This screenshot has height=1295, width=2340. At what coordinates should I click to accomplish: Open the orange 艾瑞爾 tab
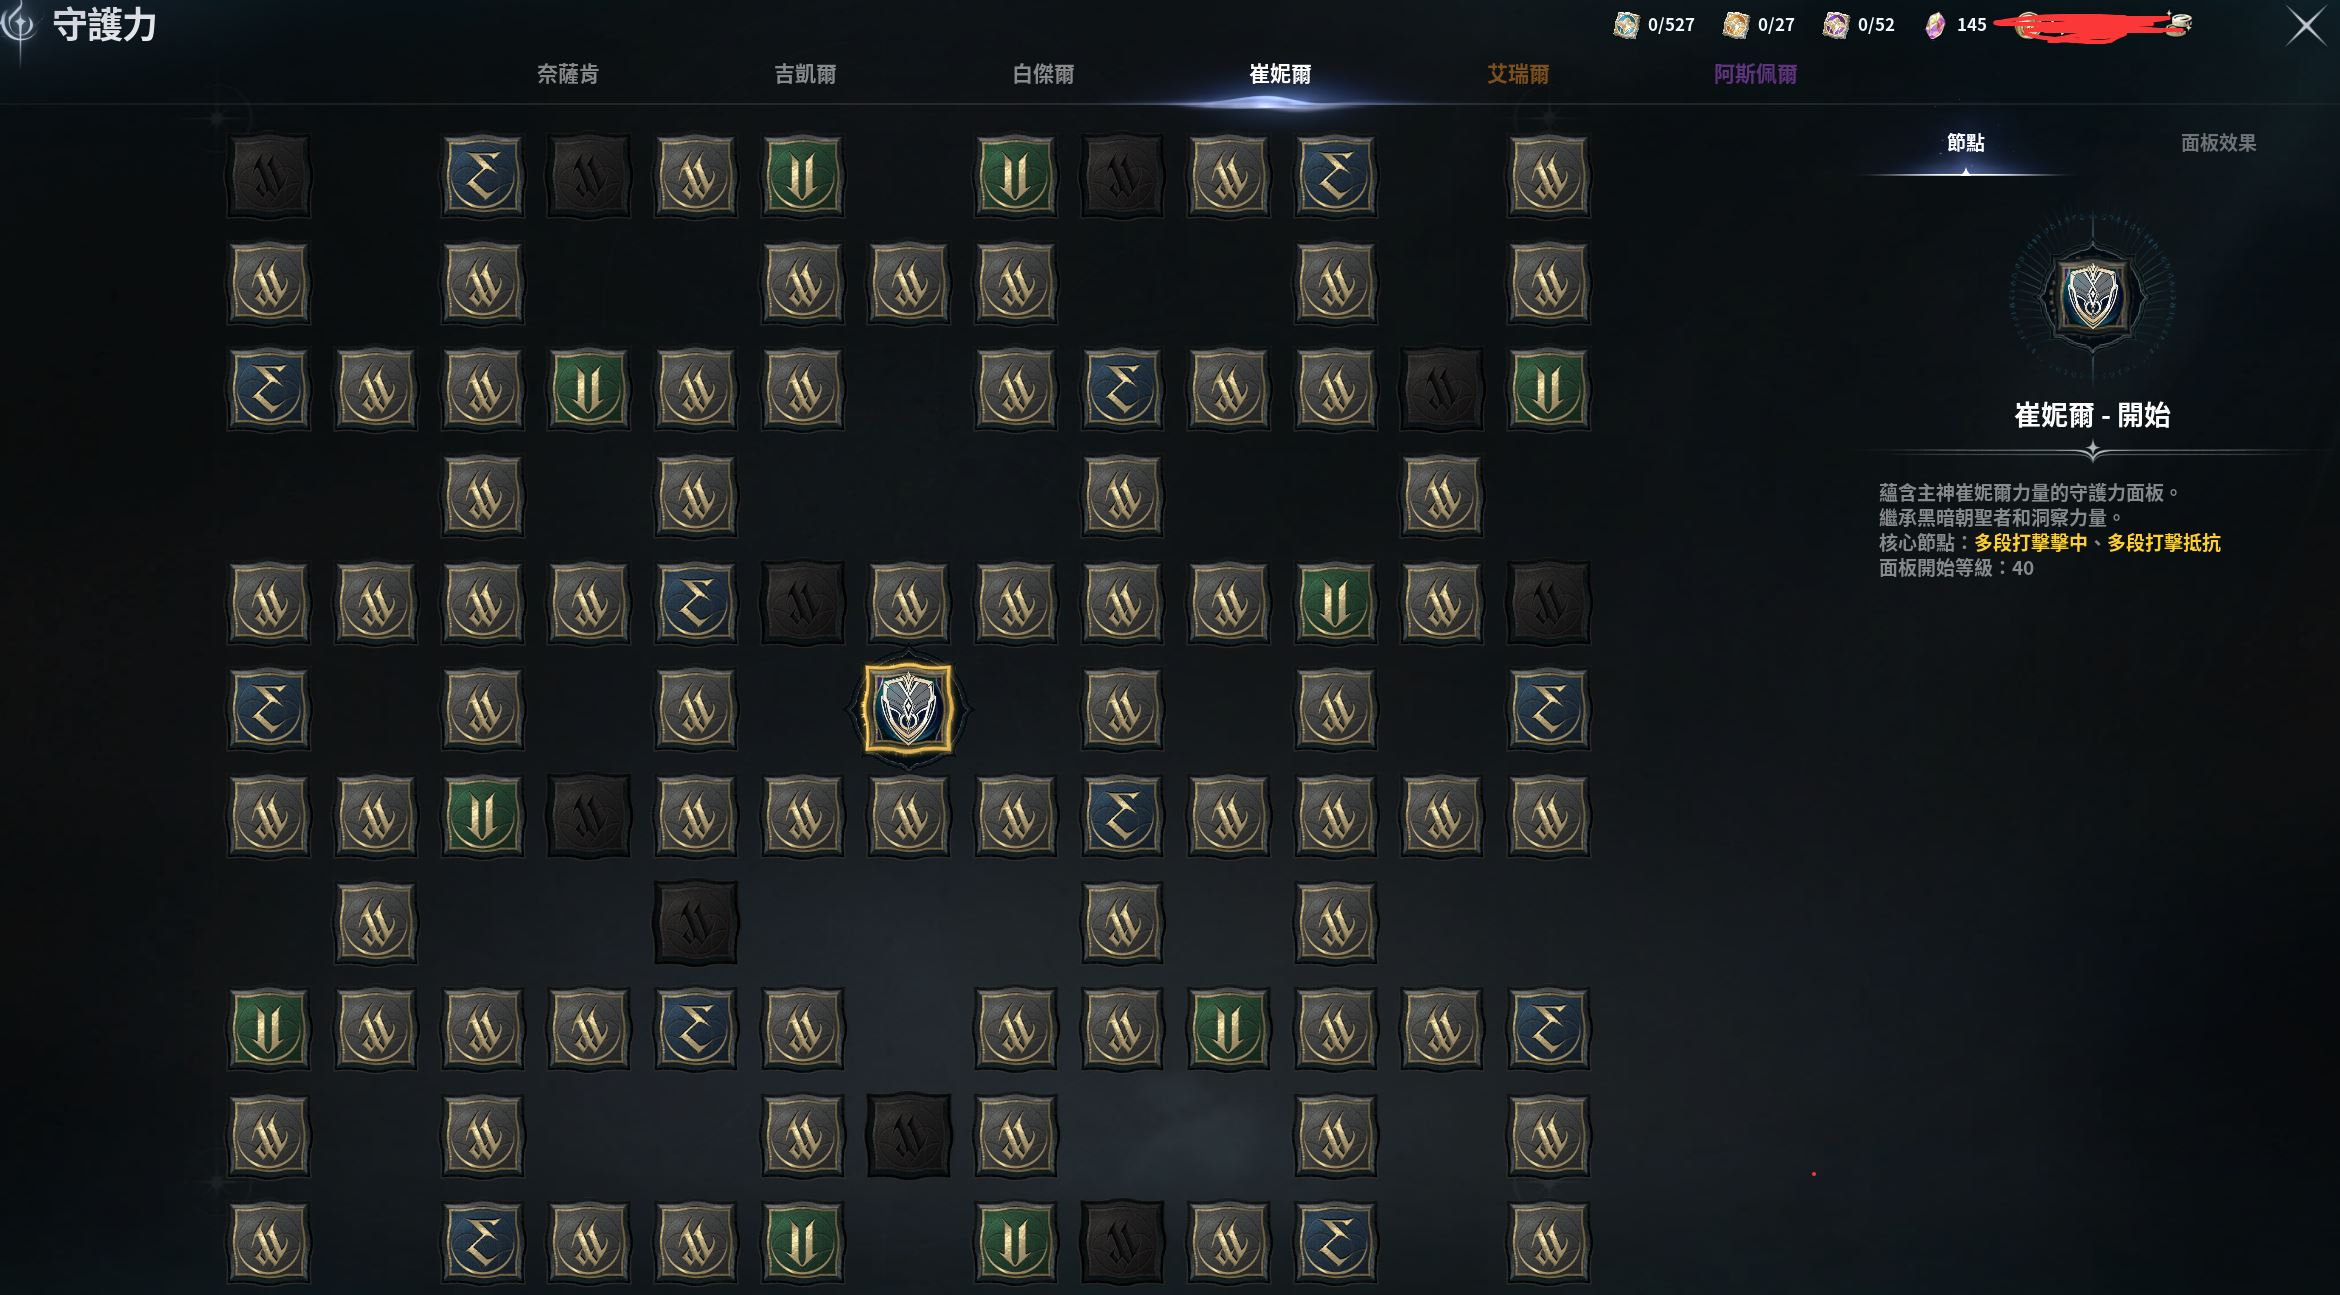click(x=1518, y=74)
